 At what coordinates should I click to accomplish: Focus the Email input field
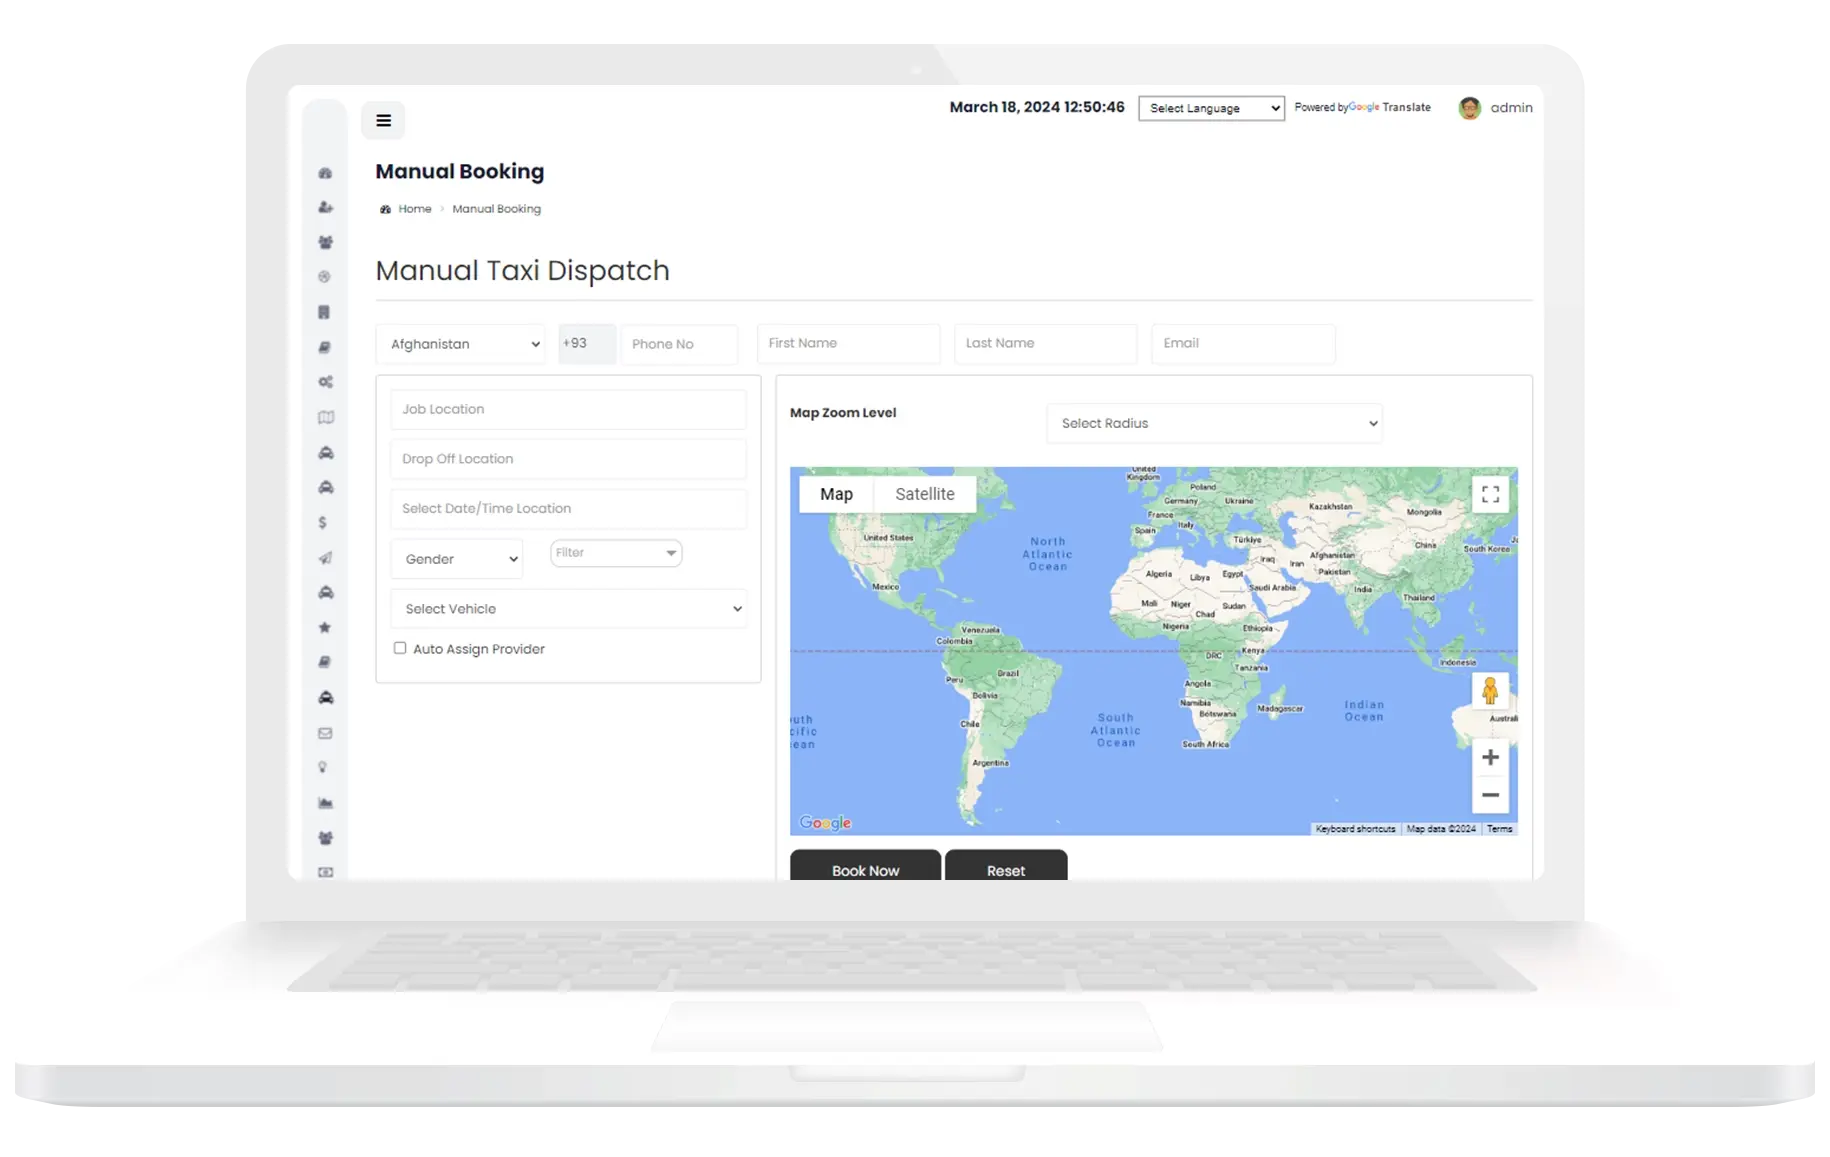tap(1243, 343)
